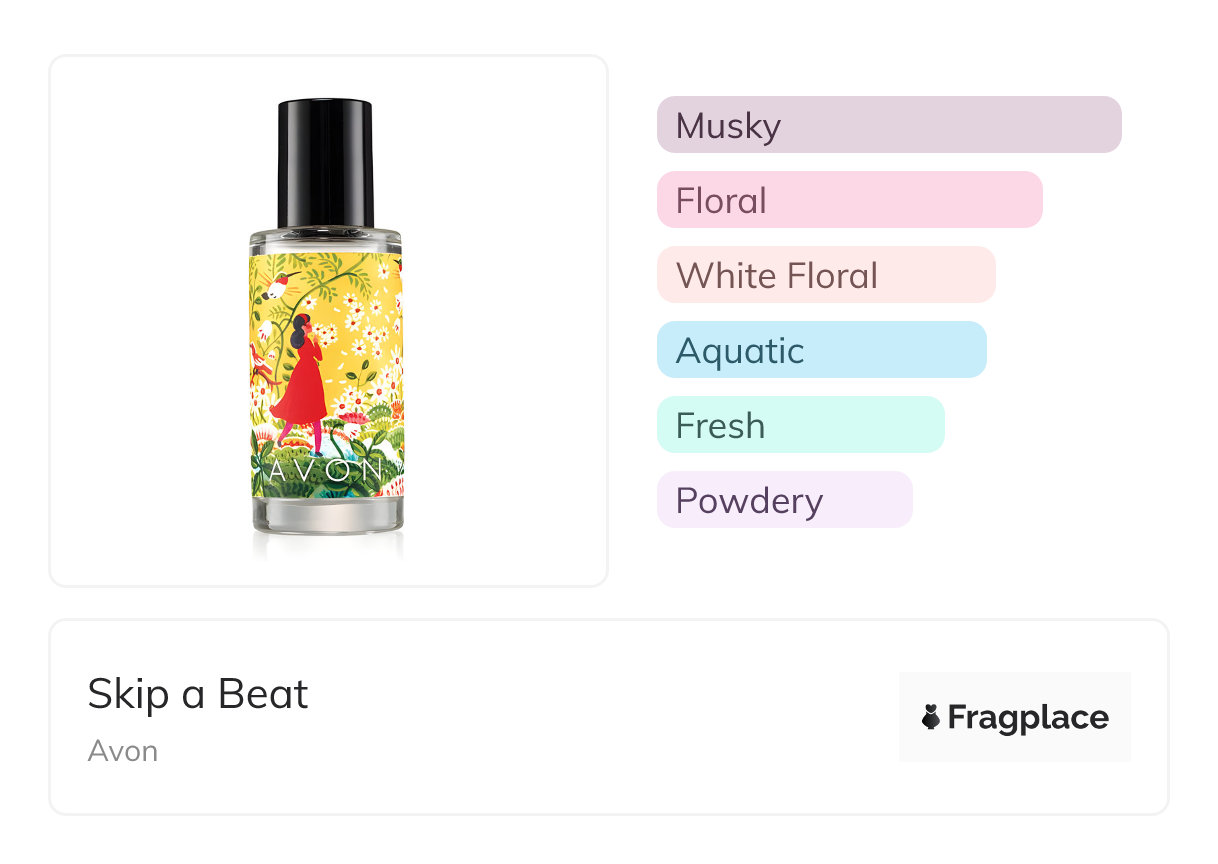Select the Musky accord bar
The image size is (1218, 864).
tap(889, 125)
